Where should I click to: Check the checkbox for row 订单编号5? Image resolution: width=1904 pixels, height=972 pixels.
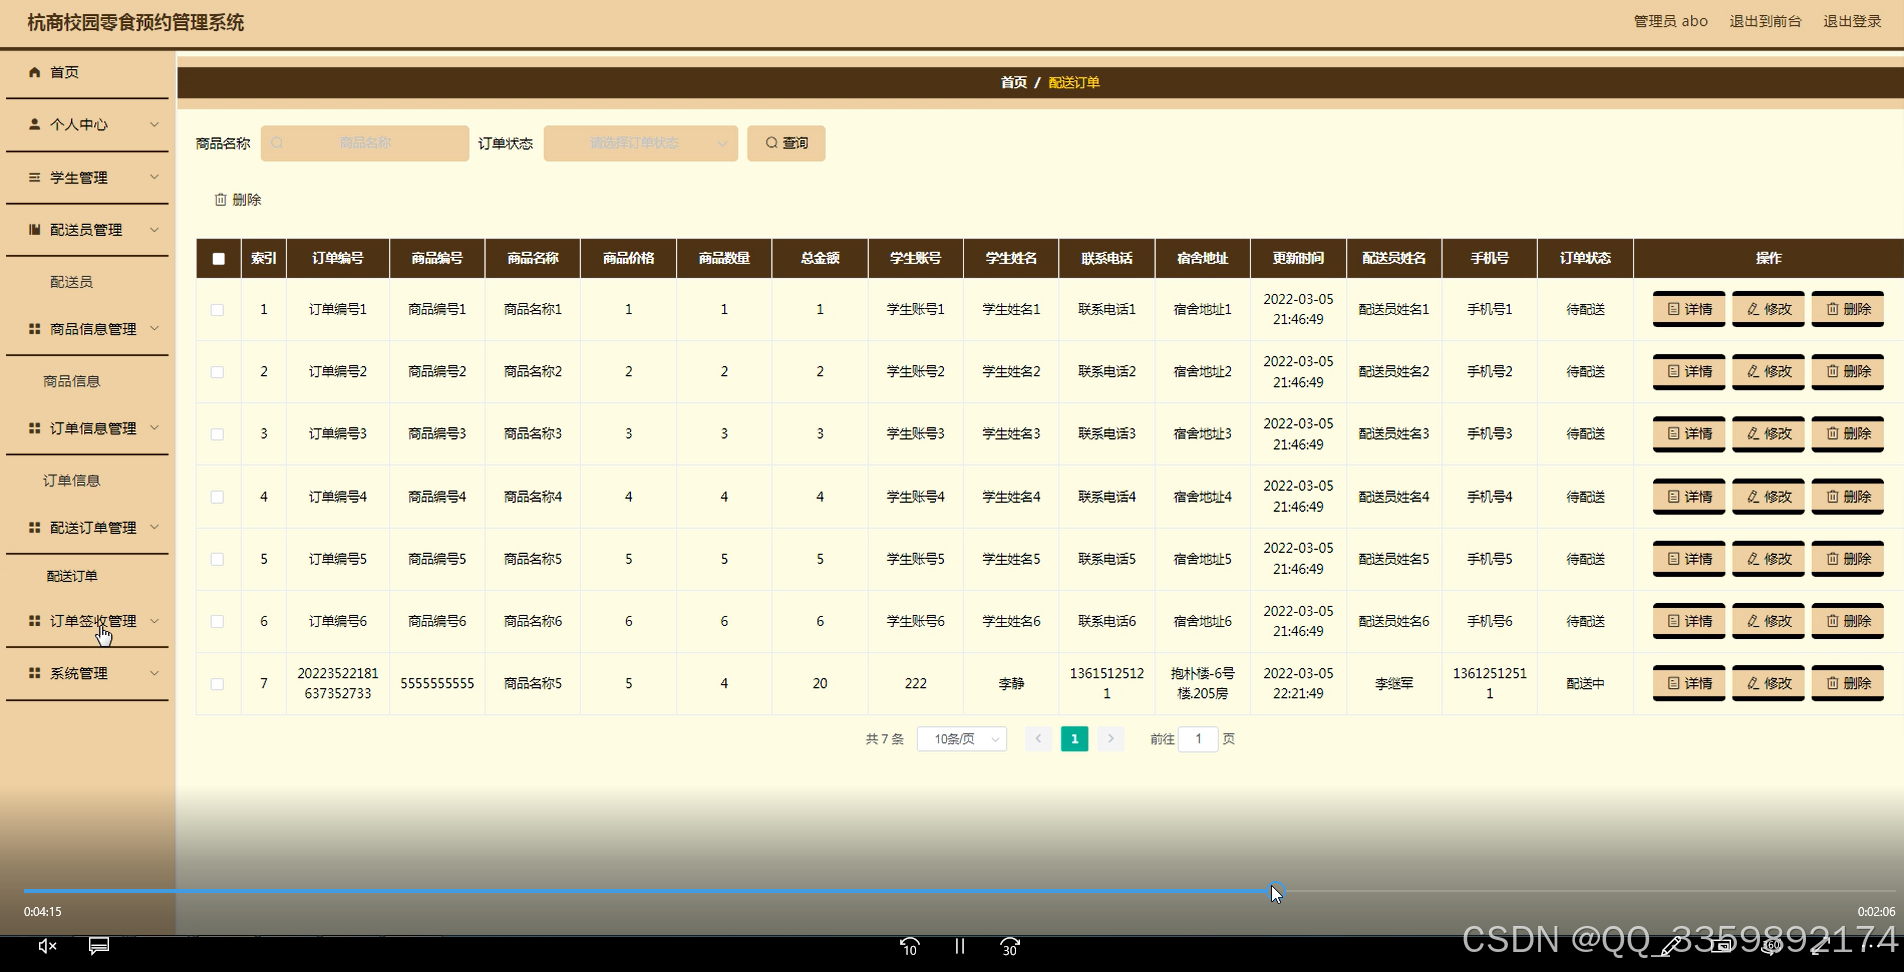217,559
